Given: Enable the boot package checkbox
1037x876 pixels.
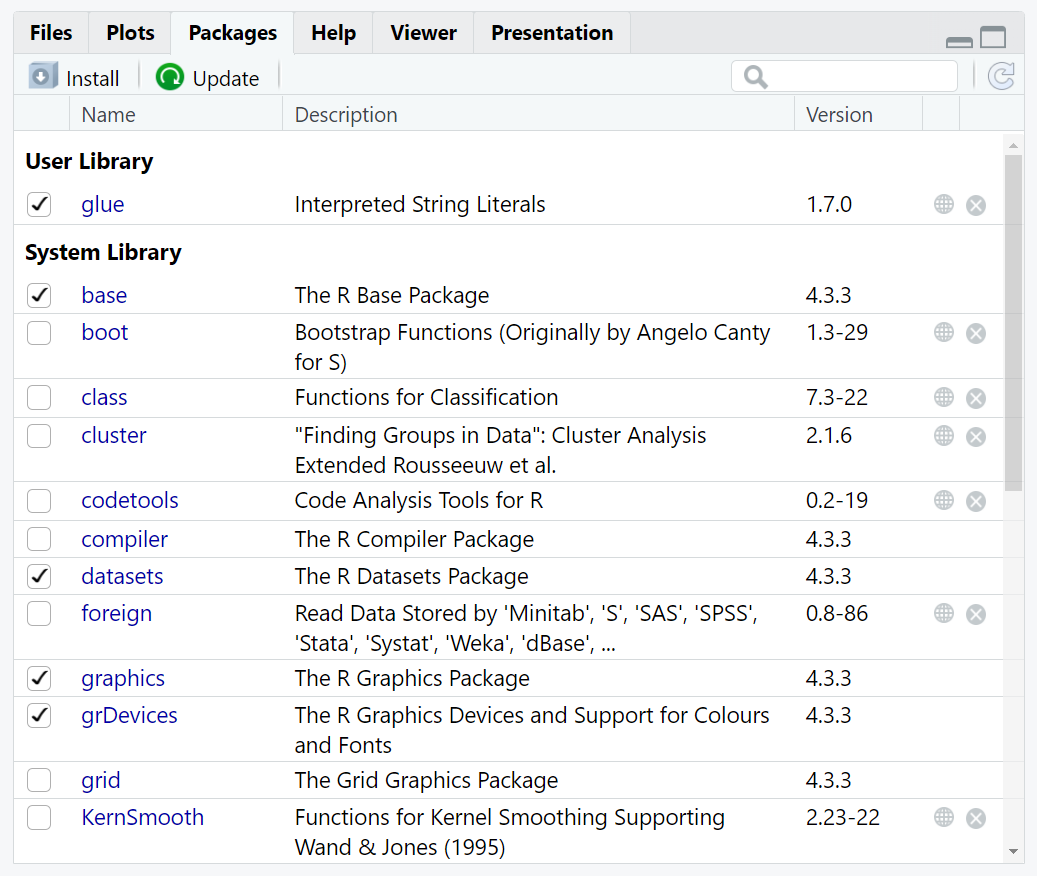Looking at the screenshot, I should [38, 333].
